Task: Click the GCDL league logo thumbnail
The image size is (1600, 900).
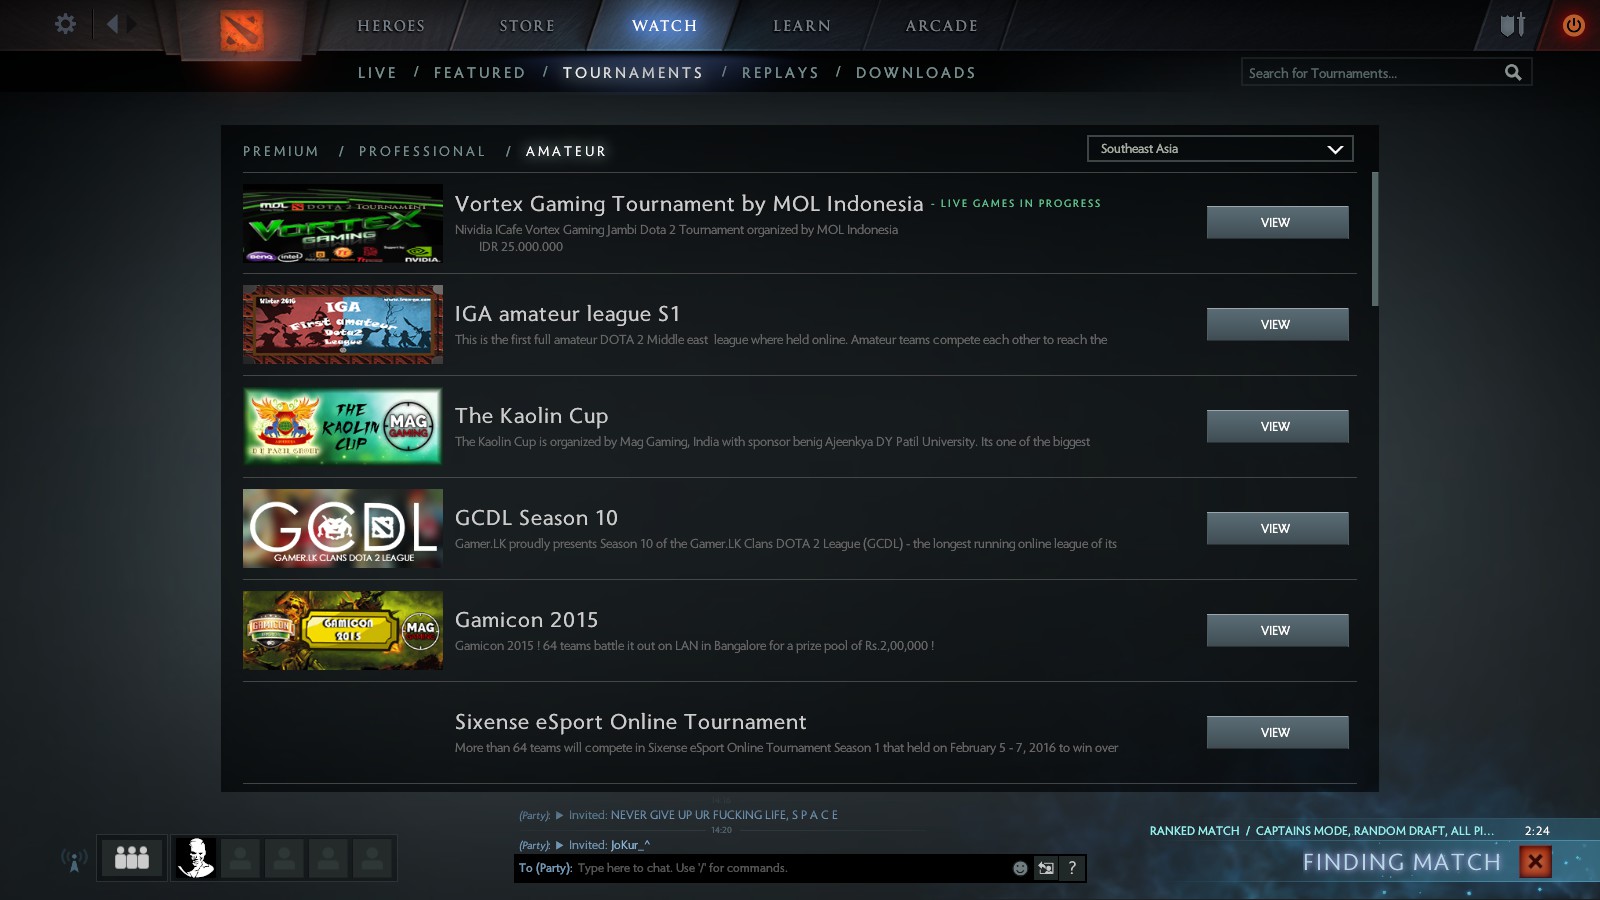Action: click(343, 529)
